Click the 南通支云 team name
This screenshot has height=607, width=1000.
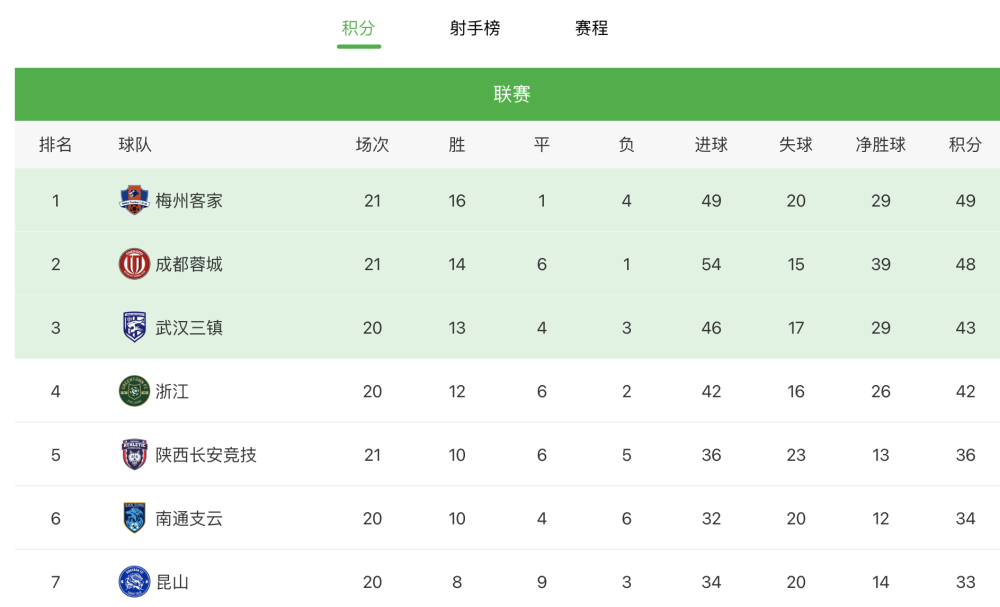point(189,518)
